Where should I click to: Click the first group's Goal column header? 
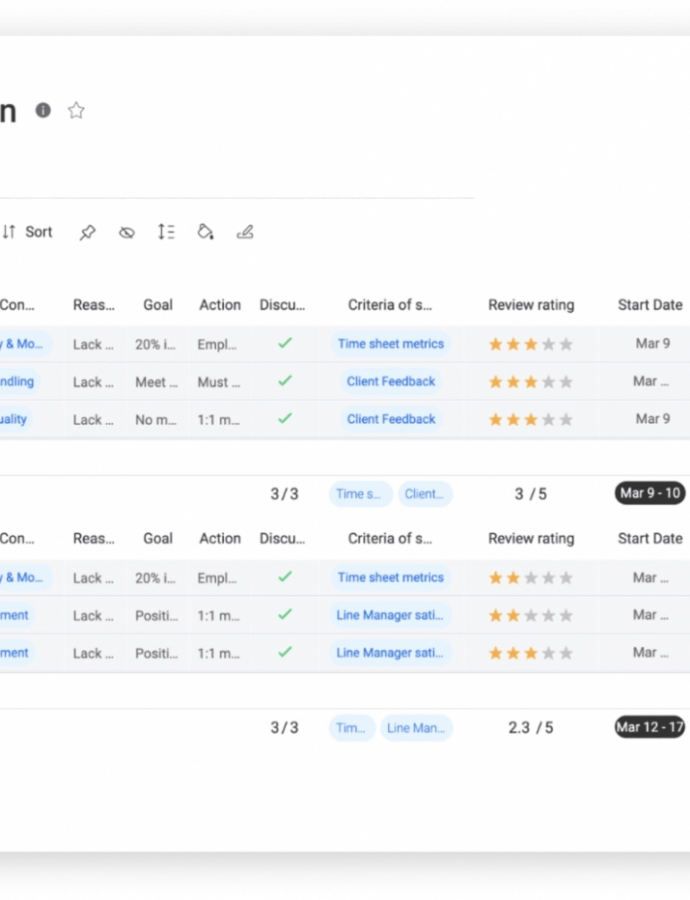point(157,305)
